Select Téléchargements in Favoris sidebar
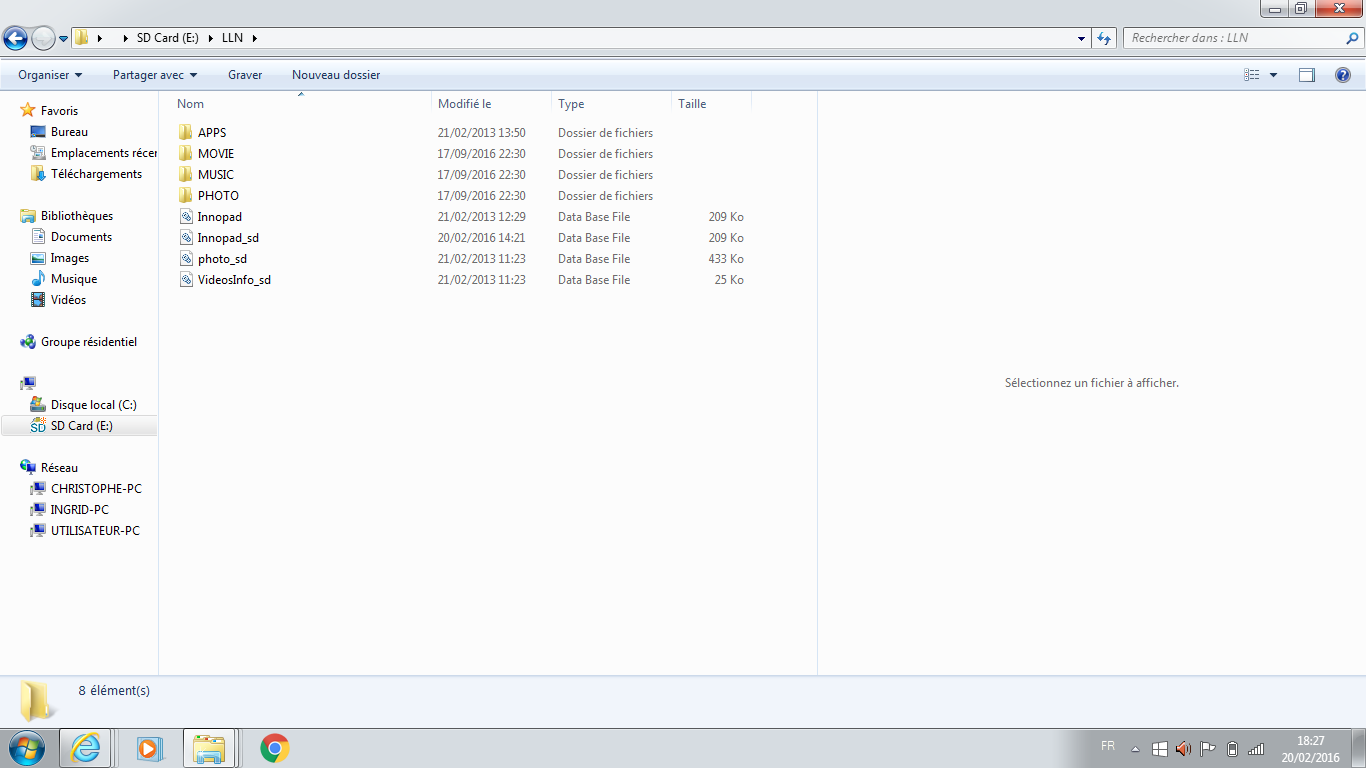The height and width of the screenshot is (768, 1366). (96, 174)
